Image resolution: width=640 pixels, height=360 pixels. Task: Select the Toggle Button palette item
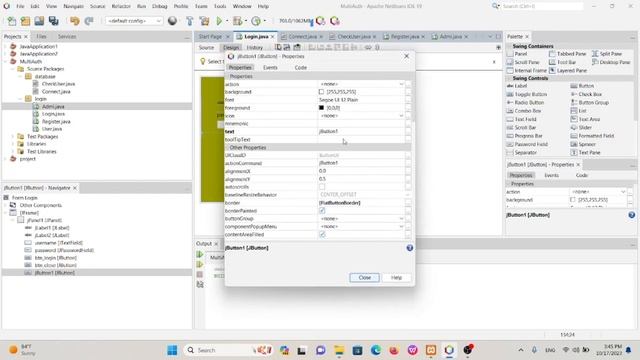pos(527,94)
